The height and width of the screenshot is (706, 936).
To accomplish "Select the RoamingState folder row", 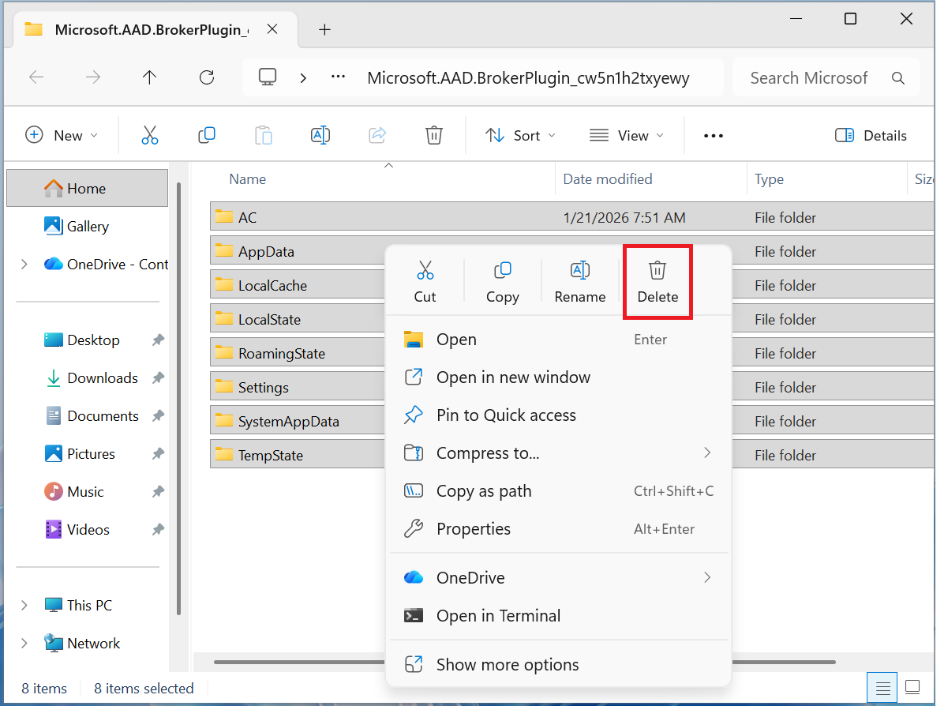I will (x=297, y=353).
